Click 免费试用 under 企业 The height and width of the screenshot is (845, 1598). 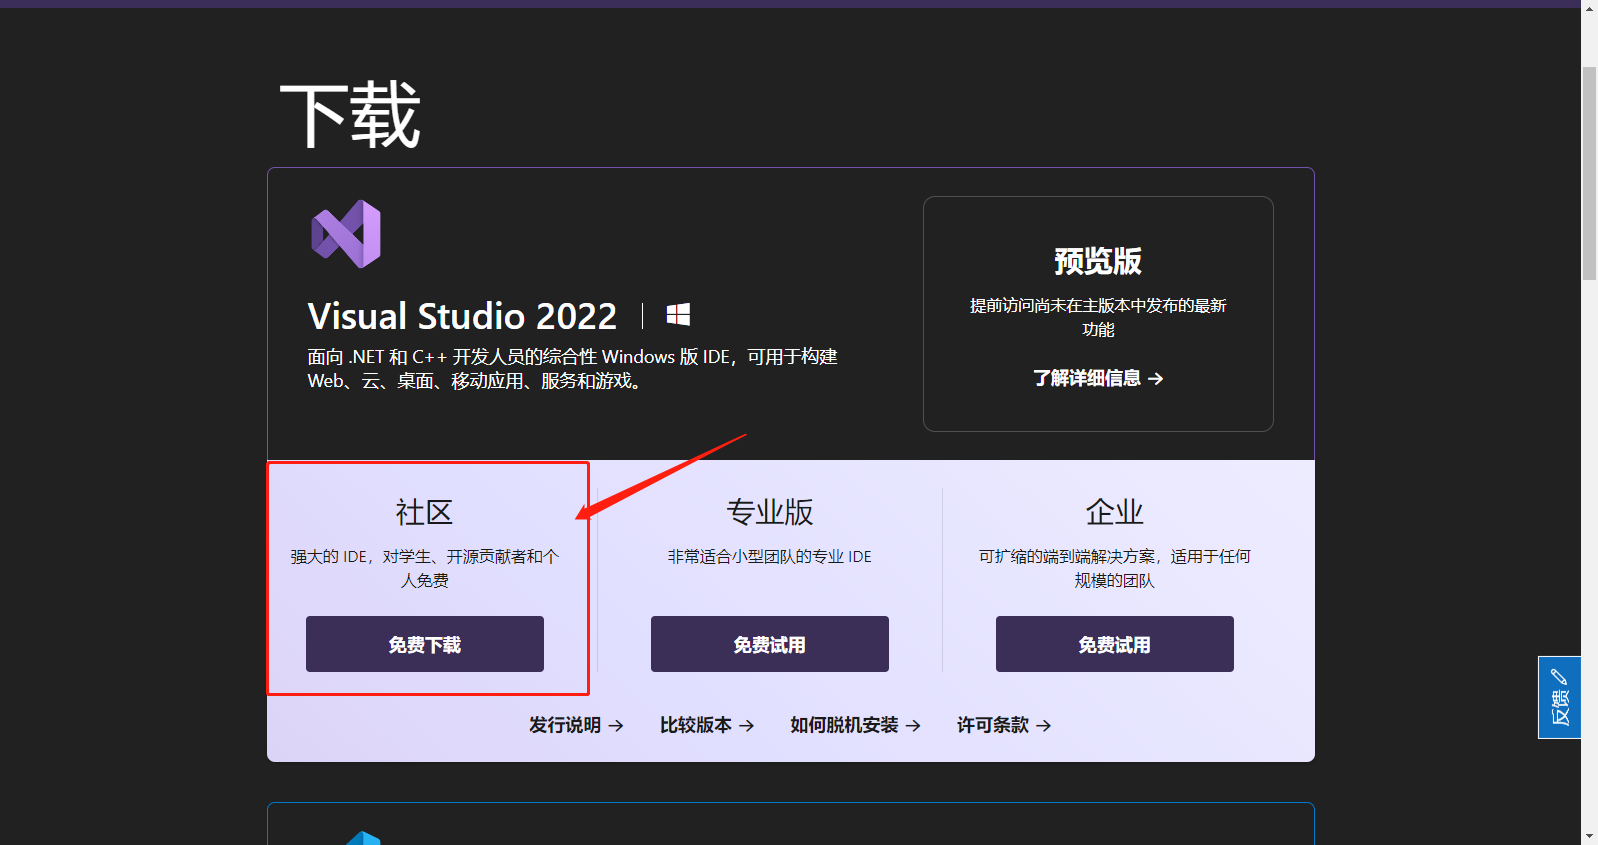click(x=1115, y=644)
